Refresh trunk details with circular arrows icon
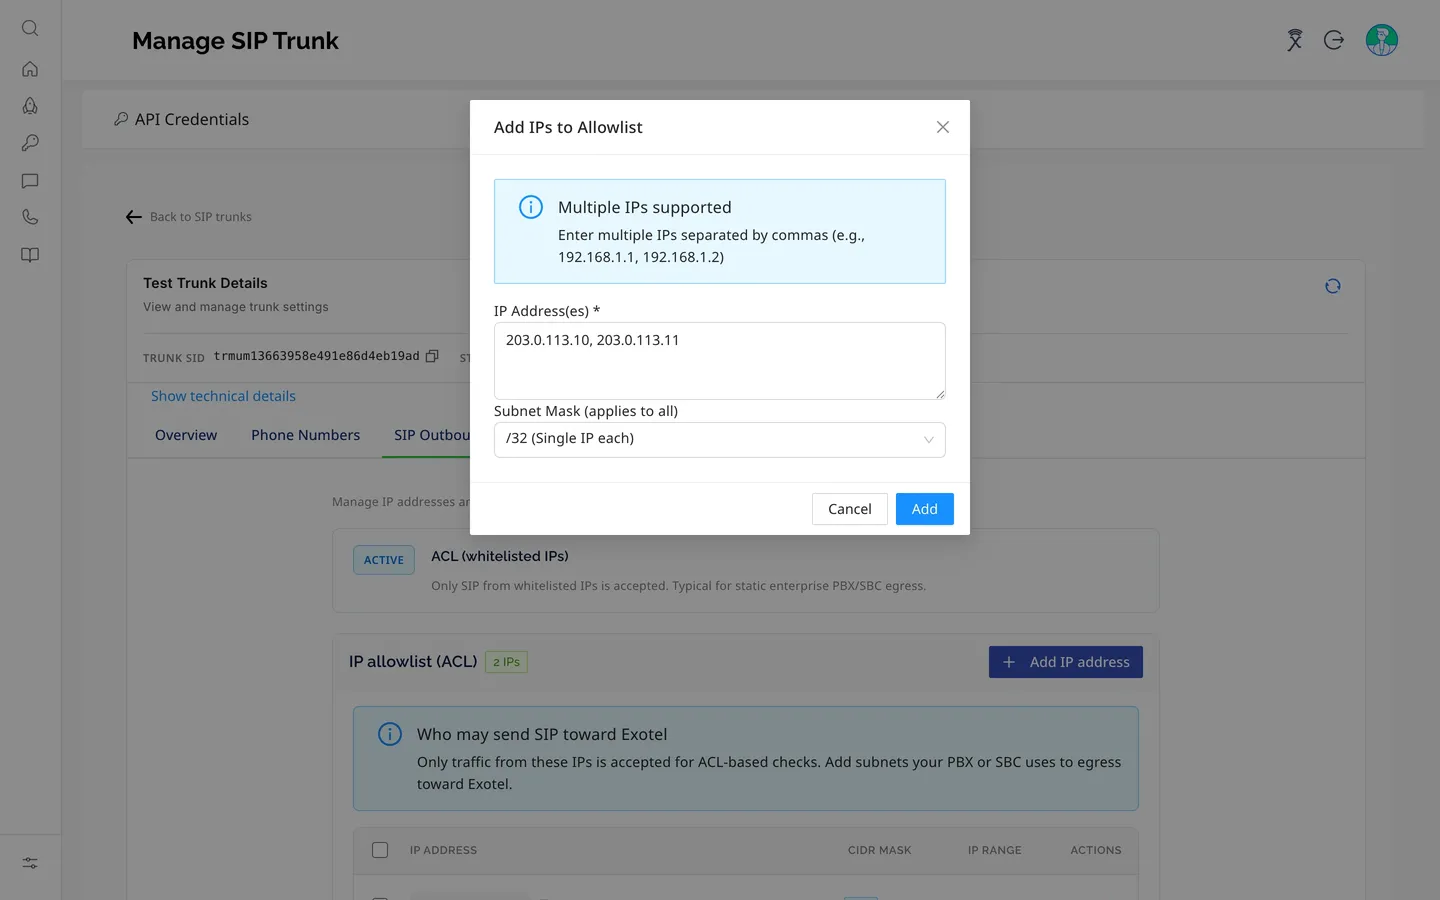 (1332, 286)
